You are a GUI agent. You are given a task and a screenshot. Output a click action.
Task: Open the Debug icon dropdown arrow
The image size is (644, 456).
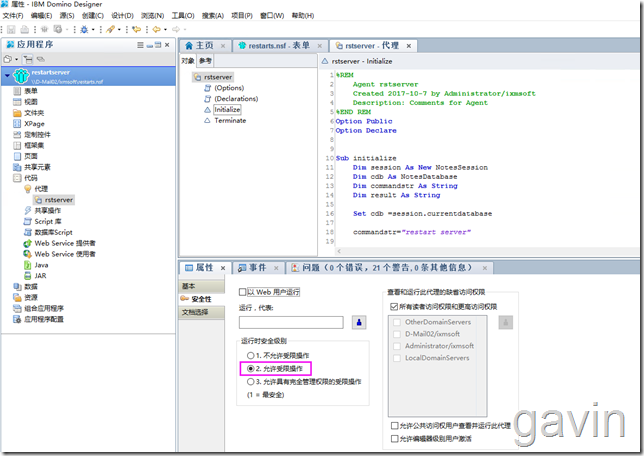(x=93, y=30)
